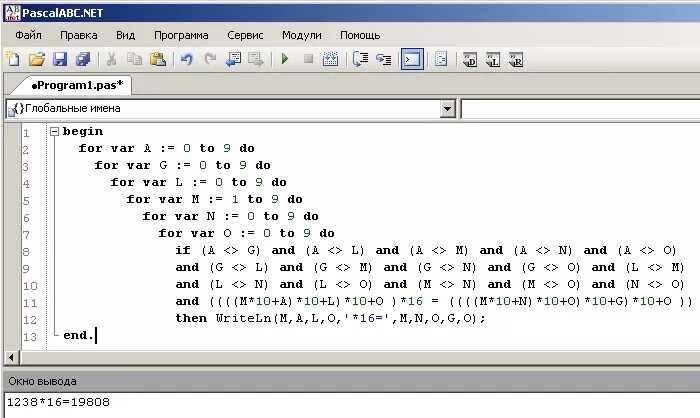
Task: Click line number 5 in gutter
Action: [26, 201]
